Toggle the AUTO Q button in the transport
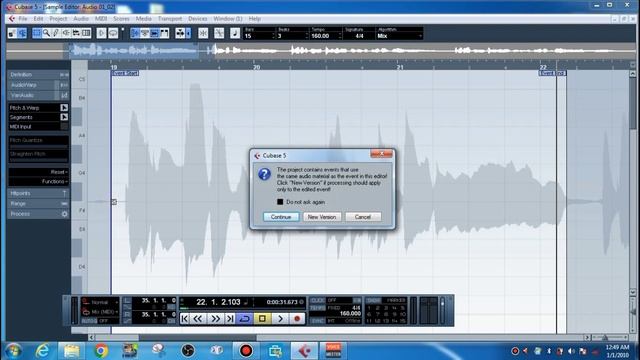 89,321
